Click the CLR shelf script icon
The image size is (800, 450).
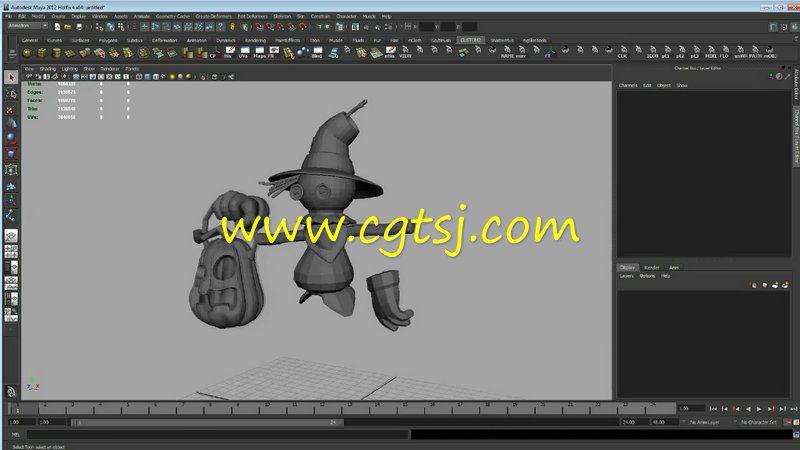tap(622, 52)
